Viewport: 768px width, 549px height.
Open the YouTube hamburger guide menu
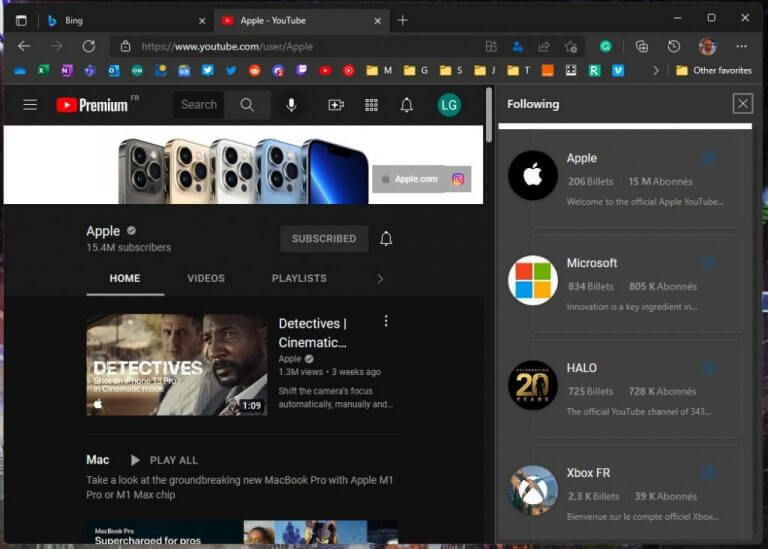[x=30, y=105]
